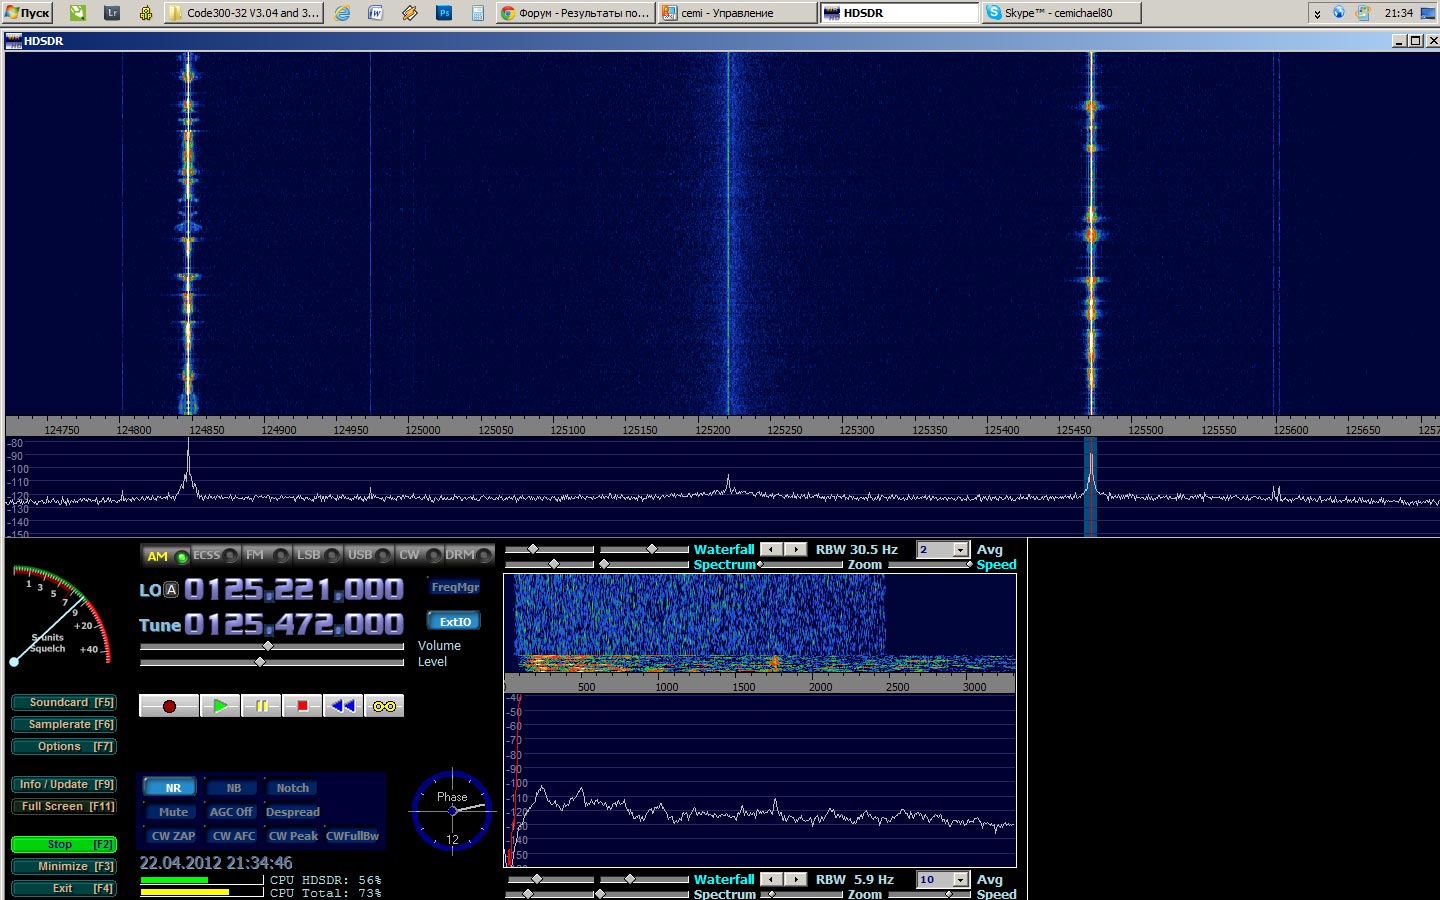
Task: Select FM demodulation mode
Action: point(267,556)
